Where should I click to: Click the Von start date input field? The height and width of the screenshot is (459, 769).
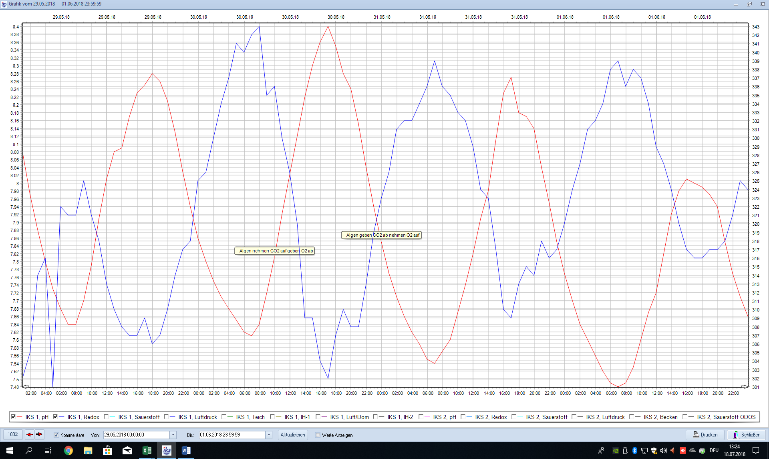point(136,435)
